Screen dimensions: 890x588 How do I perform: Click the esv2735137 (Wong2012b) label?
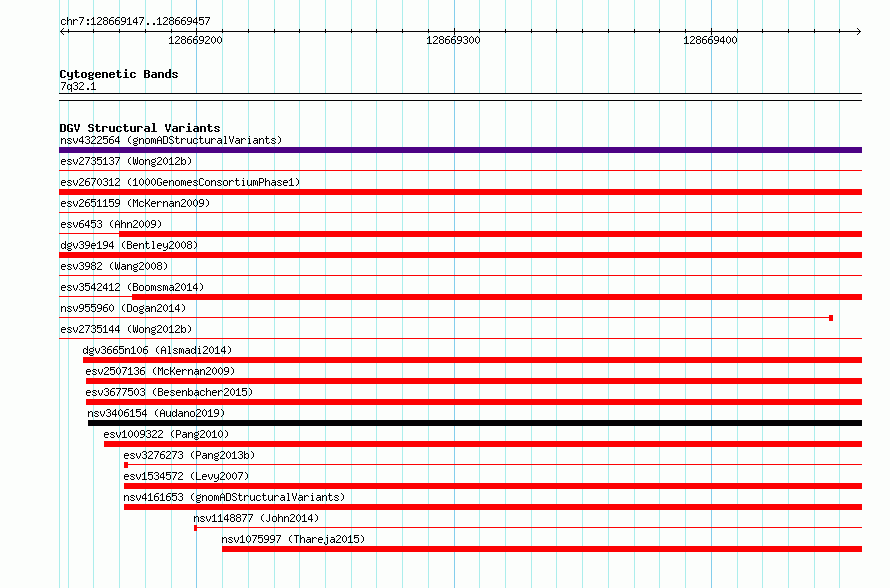tap(126, 161)
